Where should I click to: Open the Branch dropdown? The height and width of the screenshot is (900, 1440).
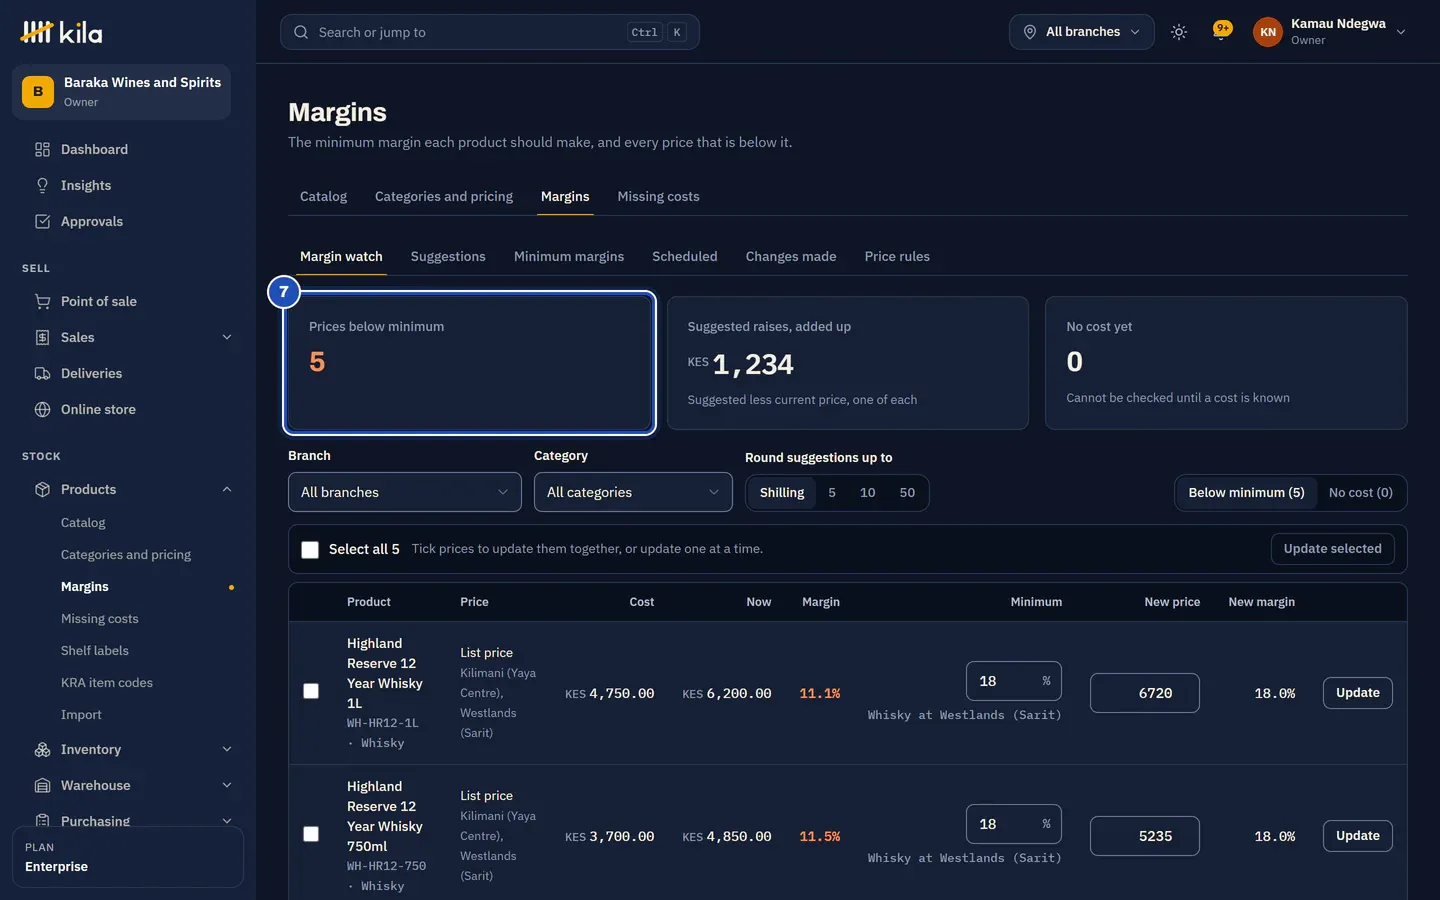(x=405, y=492)
